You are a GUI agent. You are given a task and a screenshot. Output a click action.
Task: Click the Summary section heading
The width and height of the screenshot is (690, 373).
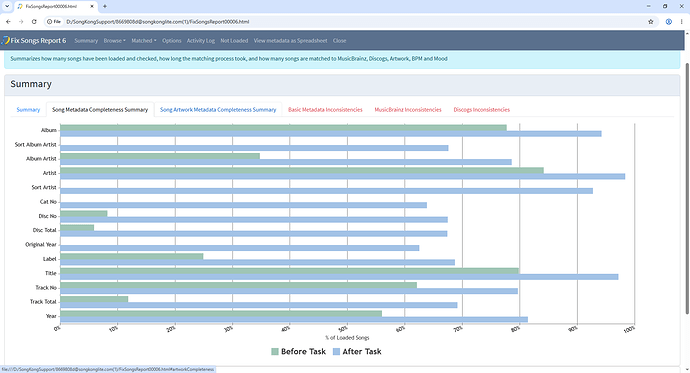(31, 84)
